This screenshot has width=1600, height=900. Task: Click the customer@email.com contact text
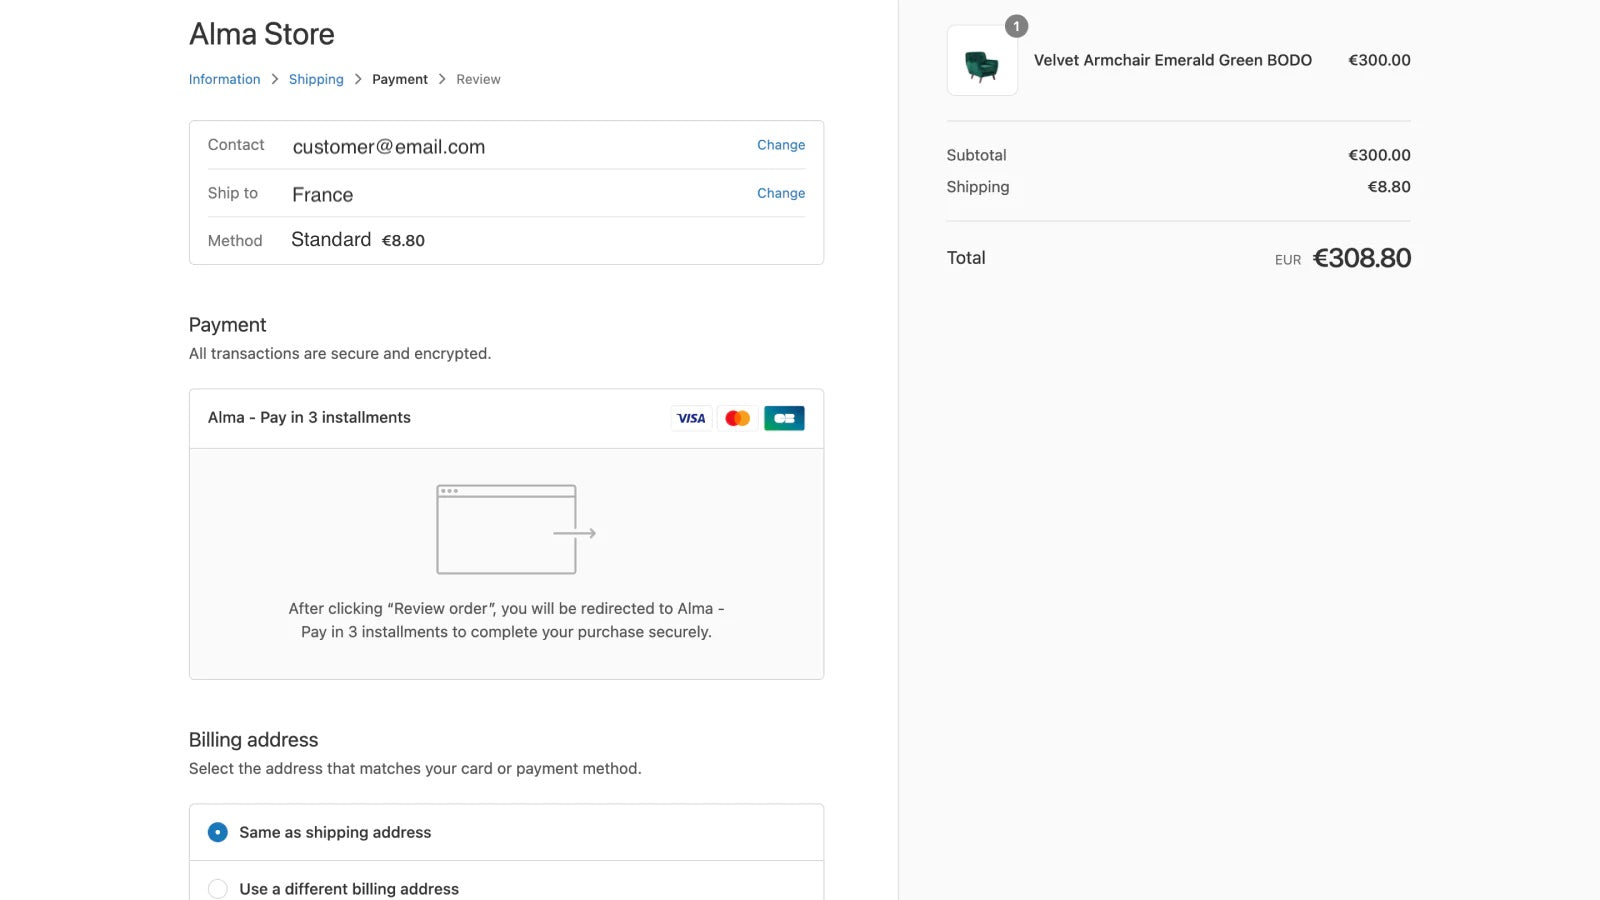[389, 147]
